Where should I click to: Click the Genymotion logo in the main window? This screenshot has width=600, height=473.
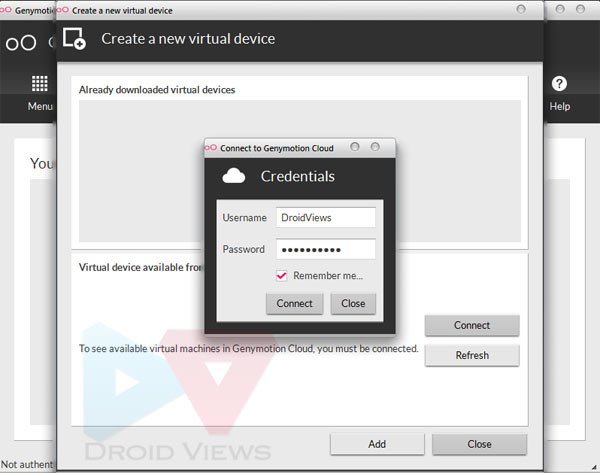pyautogui.click(x=21, y=42)
